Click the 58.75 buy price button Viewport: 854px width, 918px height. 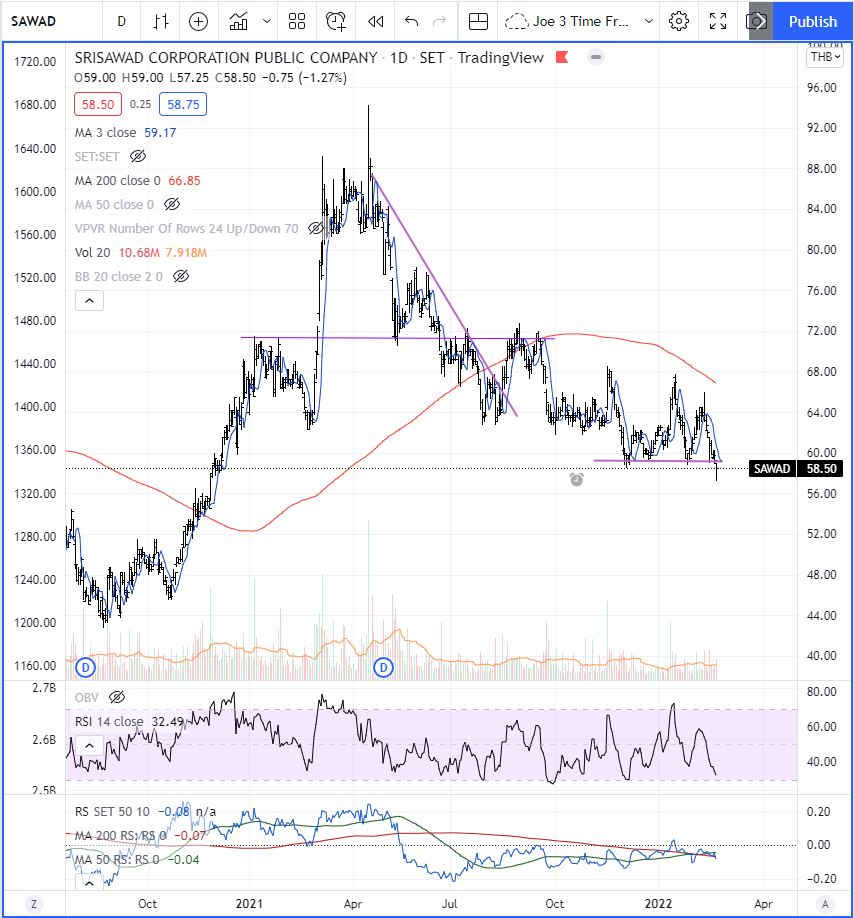183,105
